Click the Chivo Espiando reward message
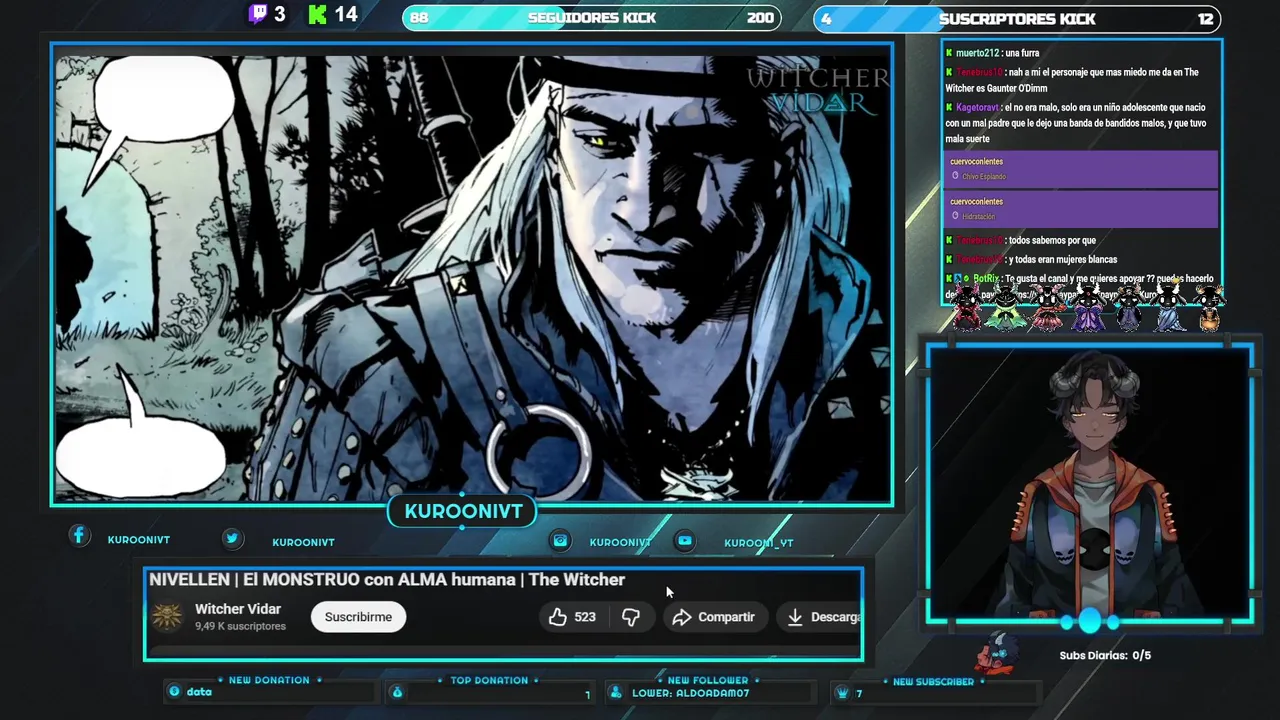1280x720 pixels. (x=1083, y=168)
